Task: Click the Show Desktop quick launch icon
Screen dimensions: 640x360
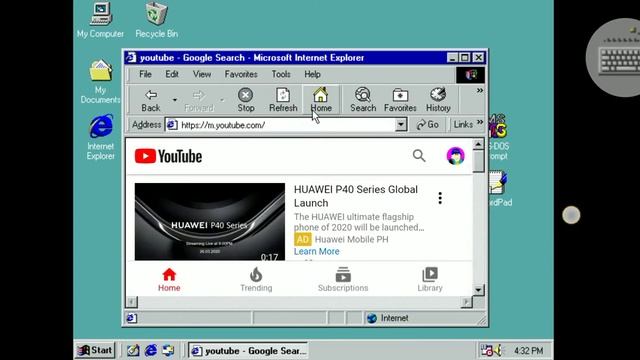Action: click(133, 350)
